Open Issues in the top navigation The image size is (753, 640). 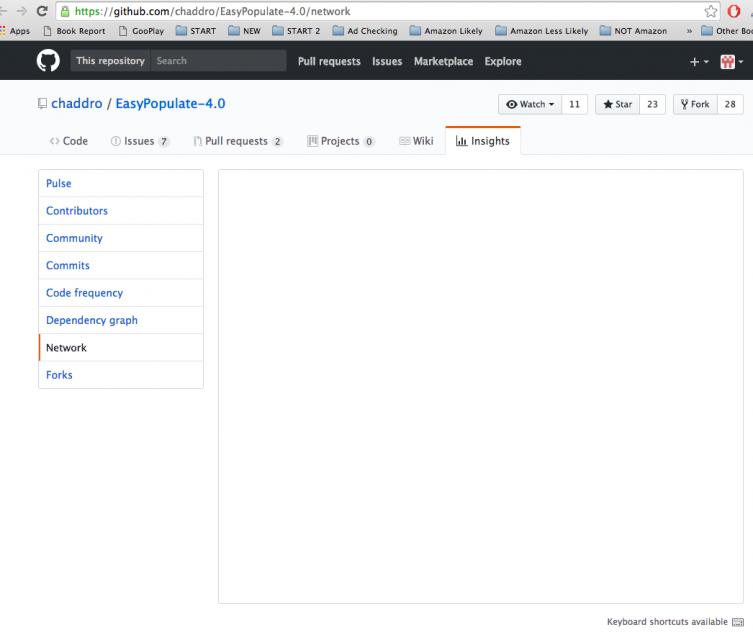pos(387,61)
